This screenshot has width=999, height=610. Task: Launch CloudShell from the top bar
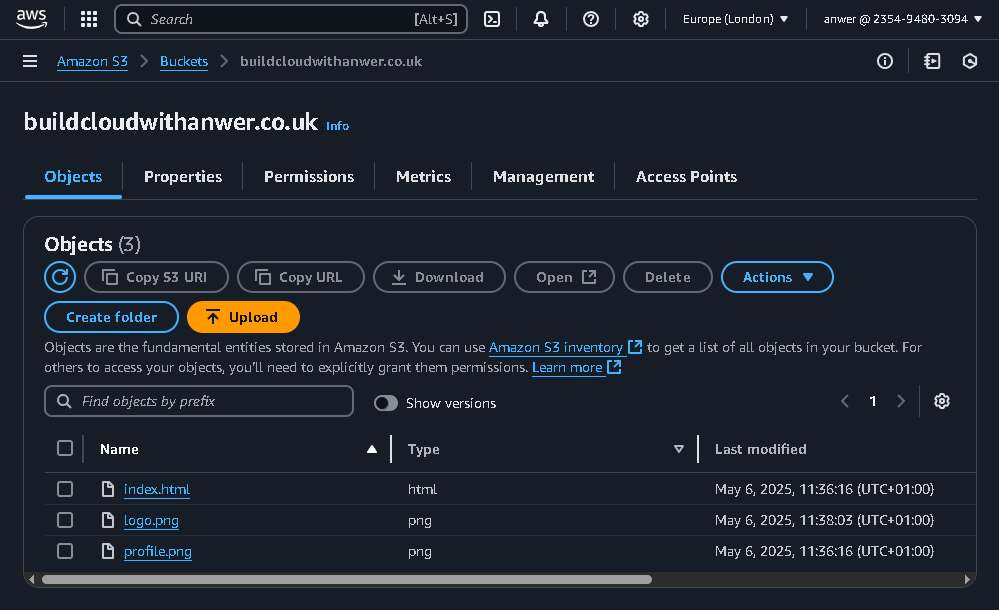pyautogui.click(x=492, y=19)
